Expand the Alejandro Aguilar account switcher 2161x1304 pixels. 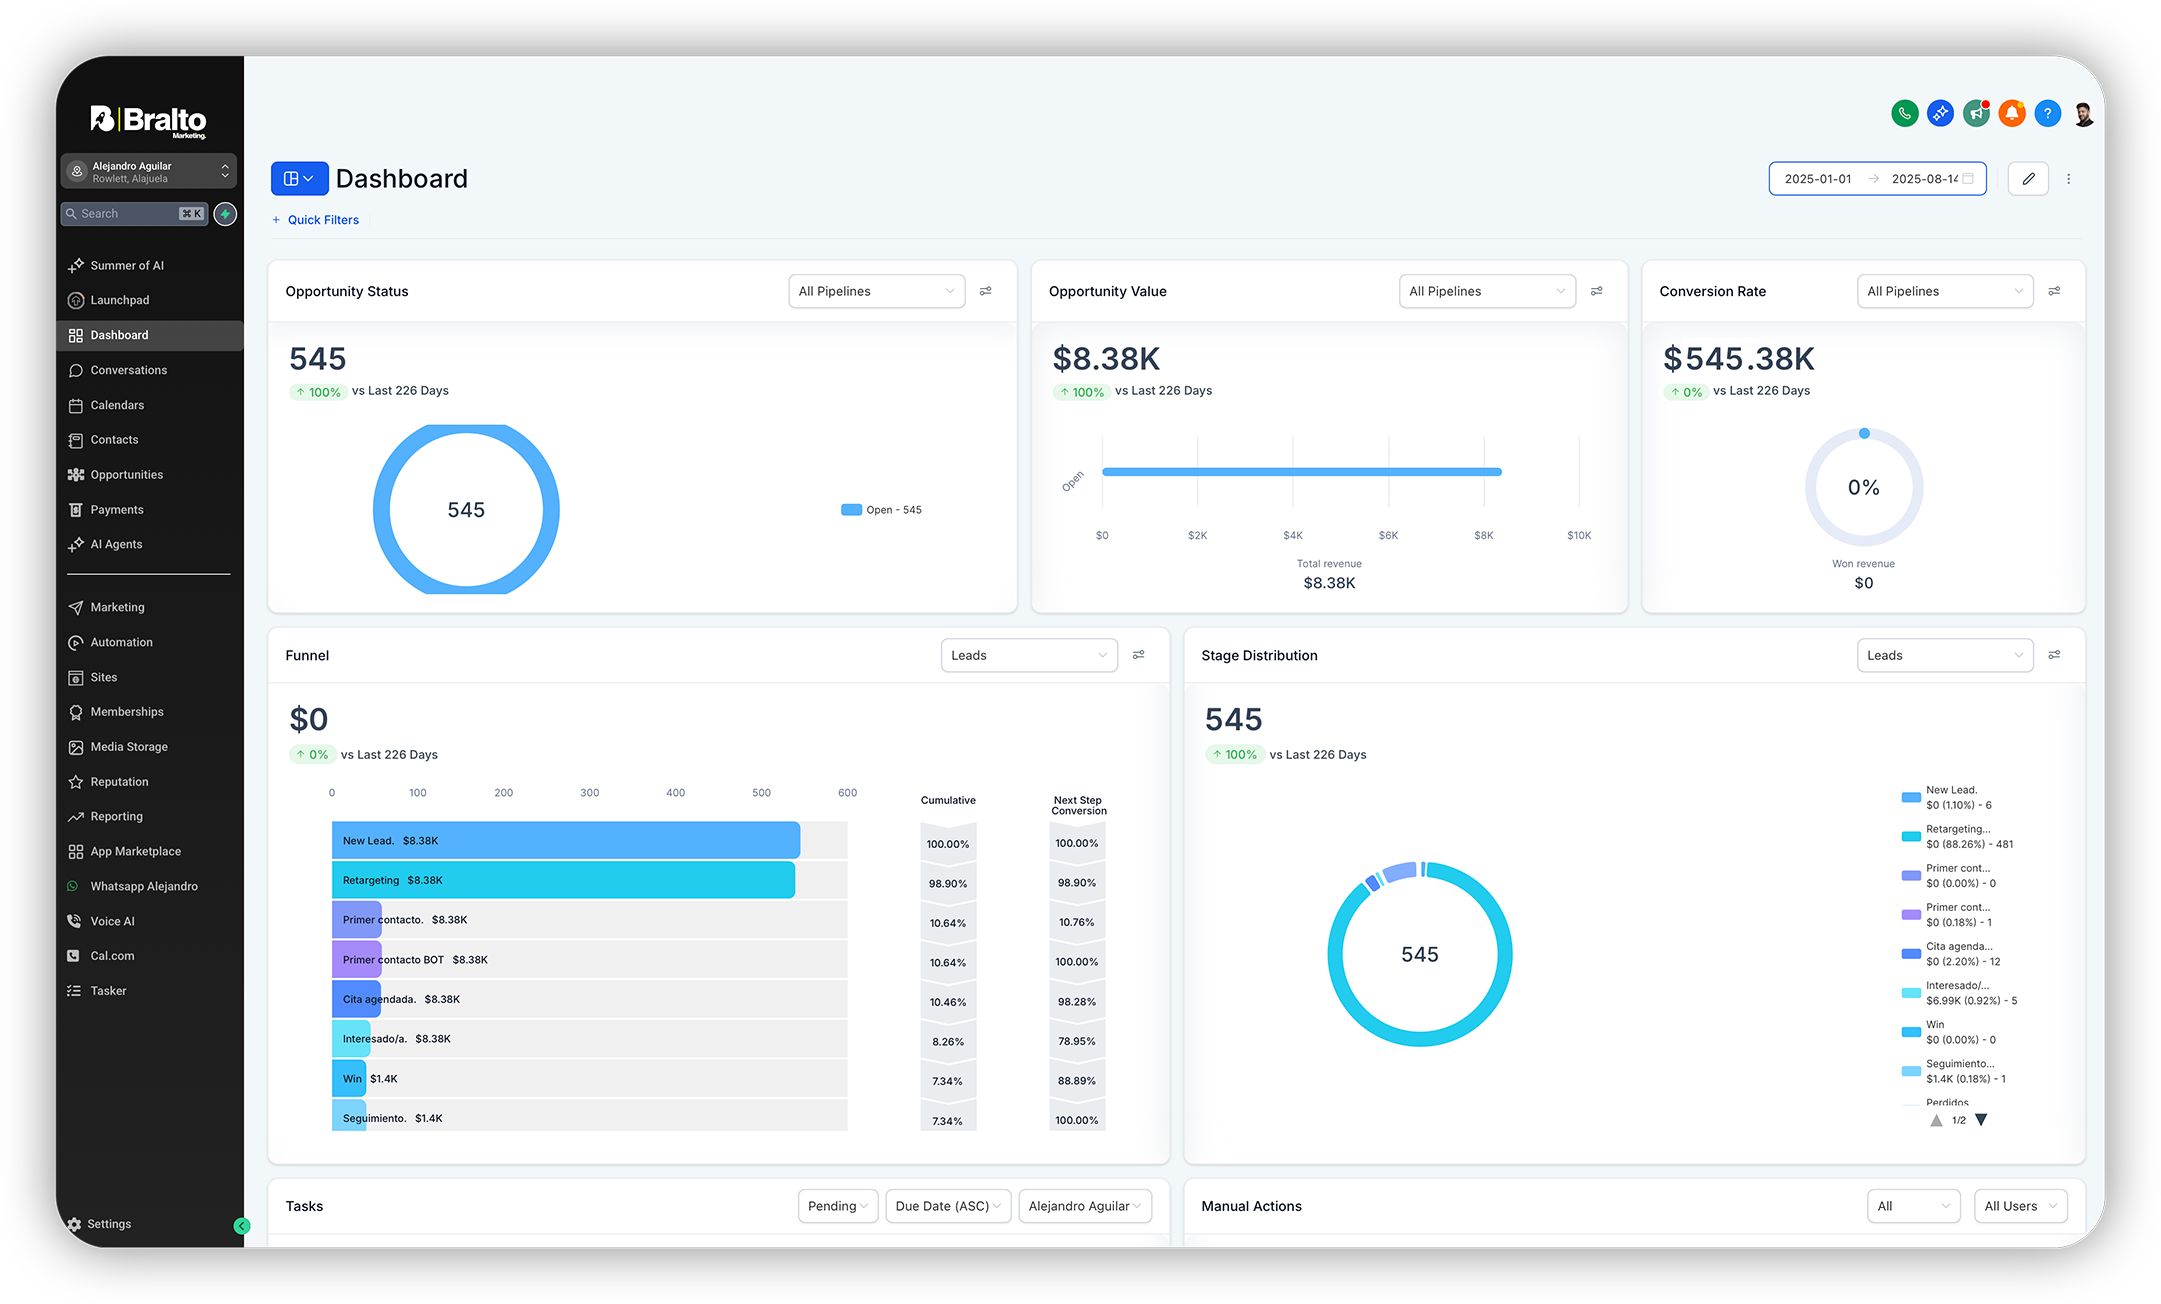pos(148,172)
